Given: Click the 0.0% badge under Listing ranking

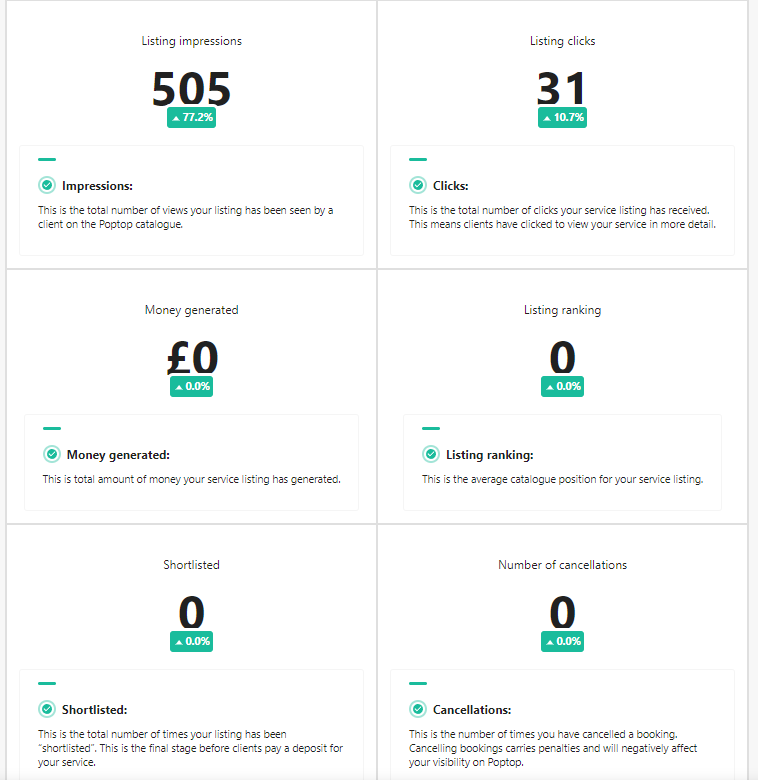Looking at the screenshot, I should pyautogui.click(x=562, y=386).
